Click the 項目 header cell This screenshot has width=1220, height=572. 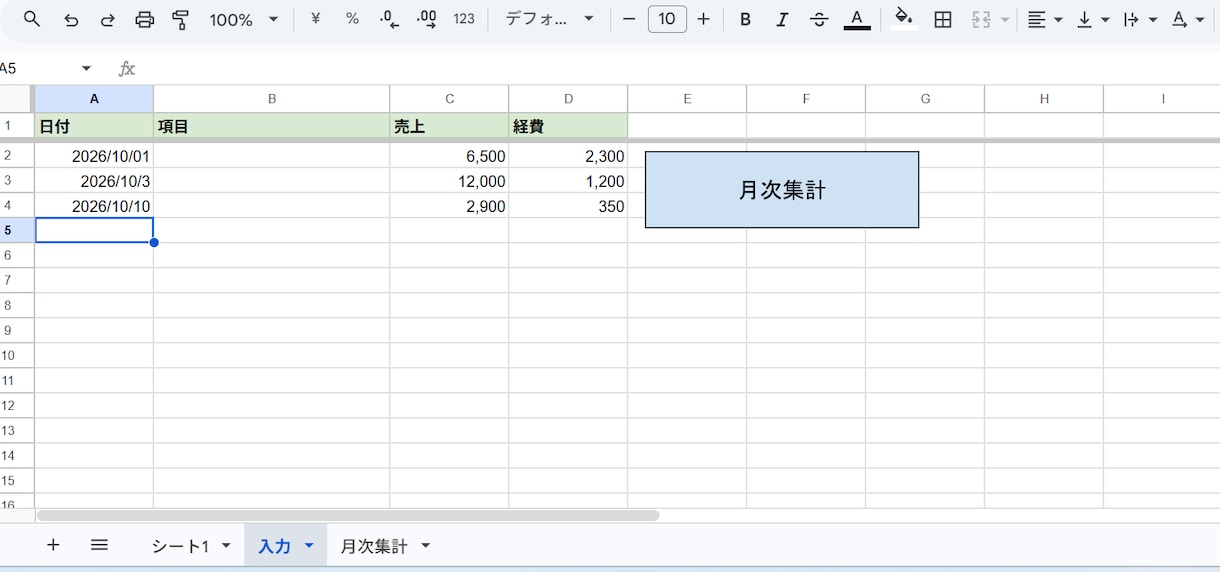(x=272, y=126)
